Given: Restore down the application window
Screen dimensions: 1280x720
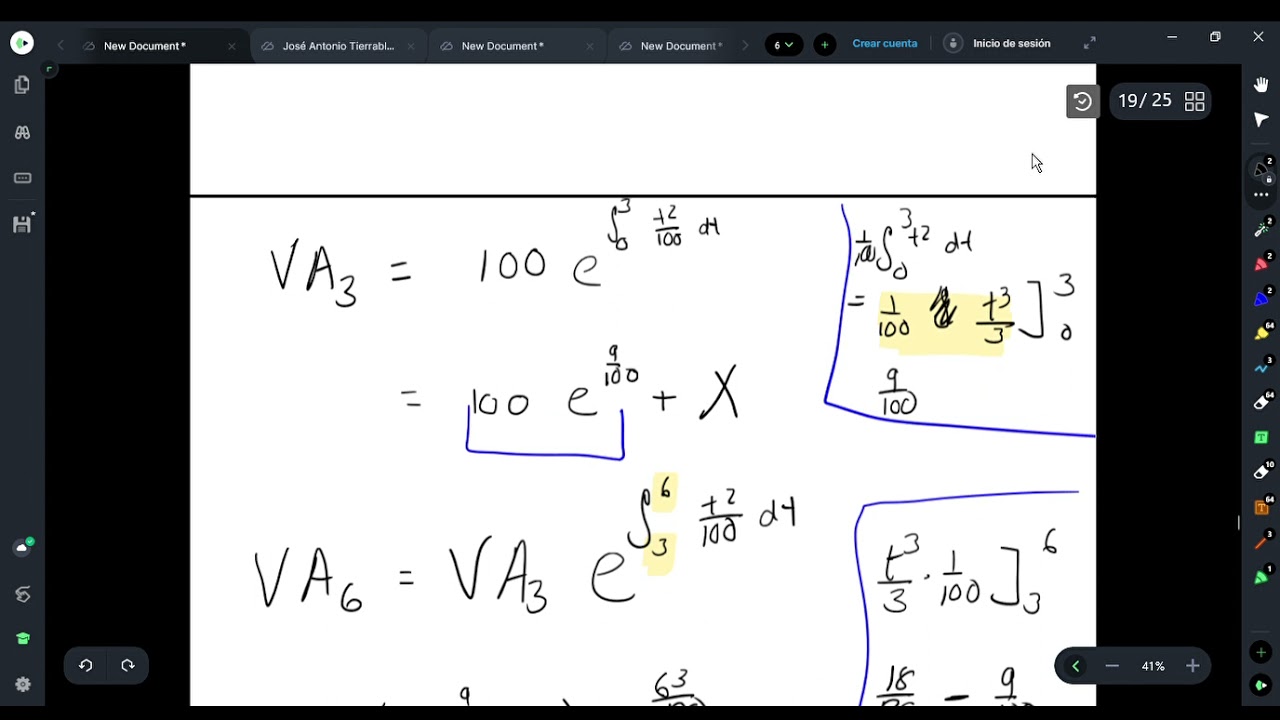Looking at the screenshot, I should [1215, 37].
